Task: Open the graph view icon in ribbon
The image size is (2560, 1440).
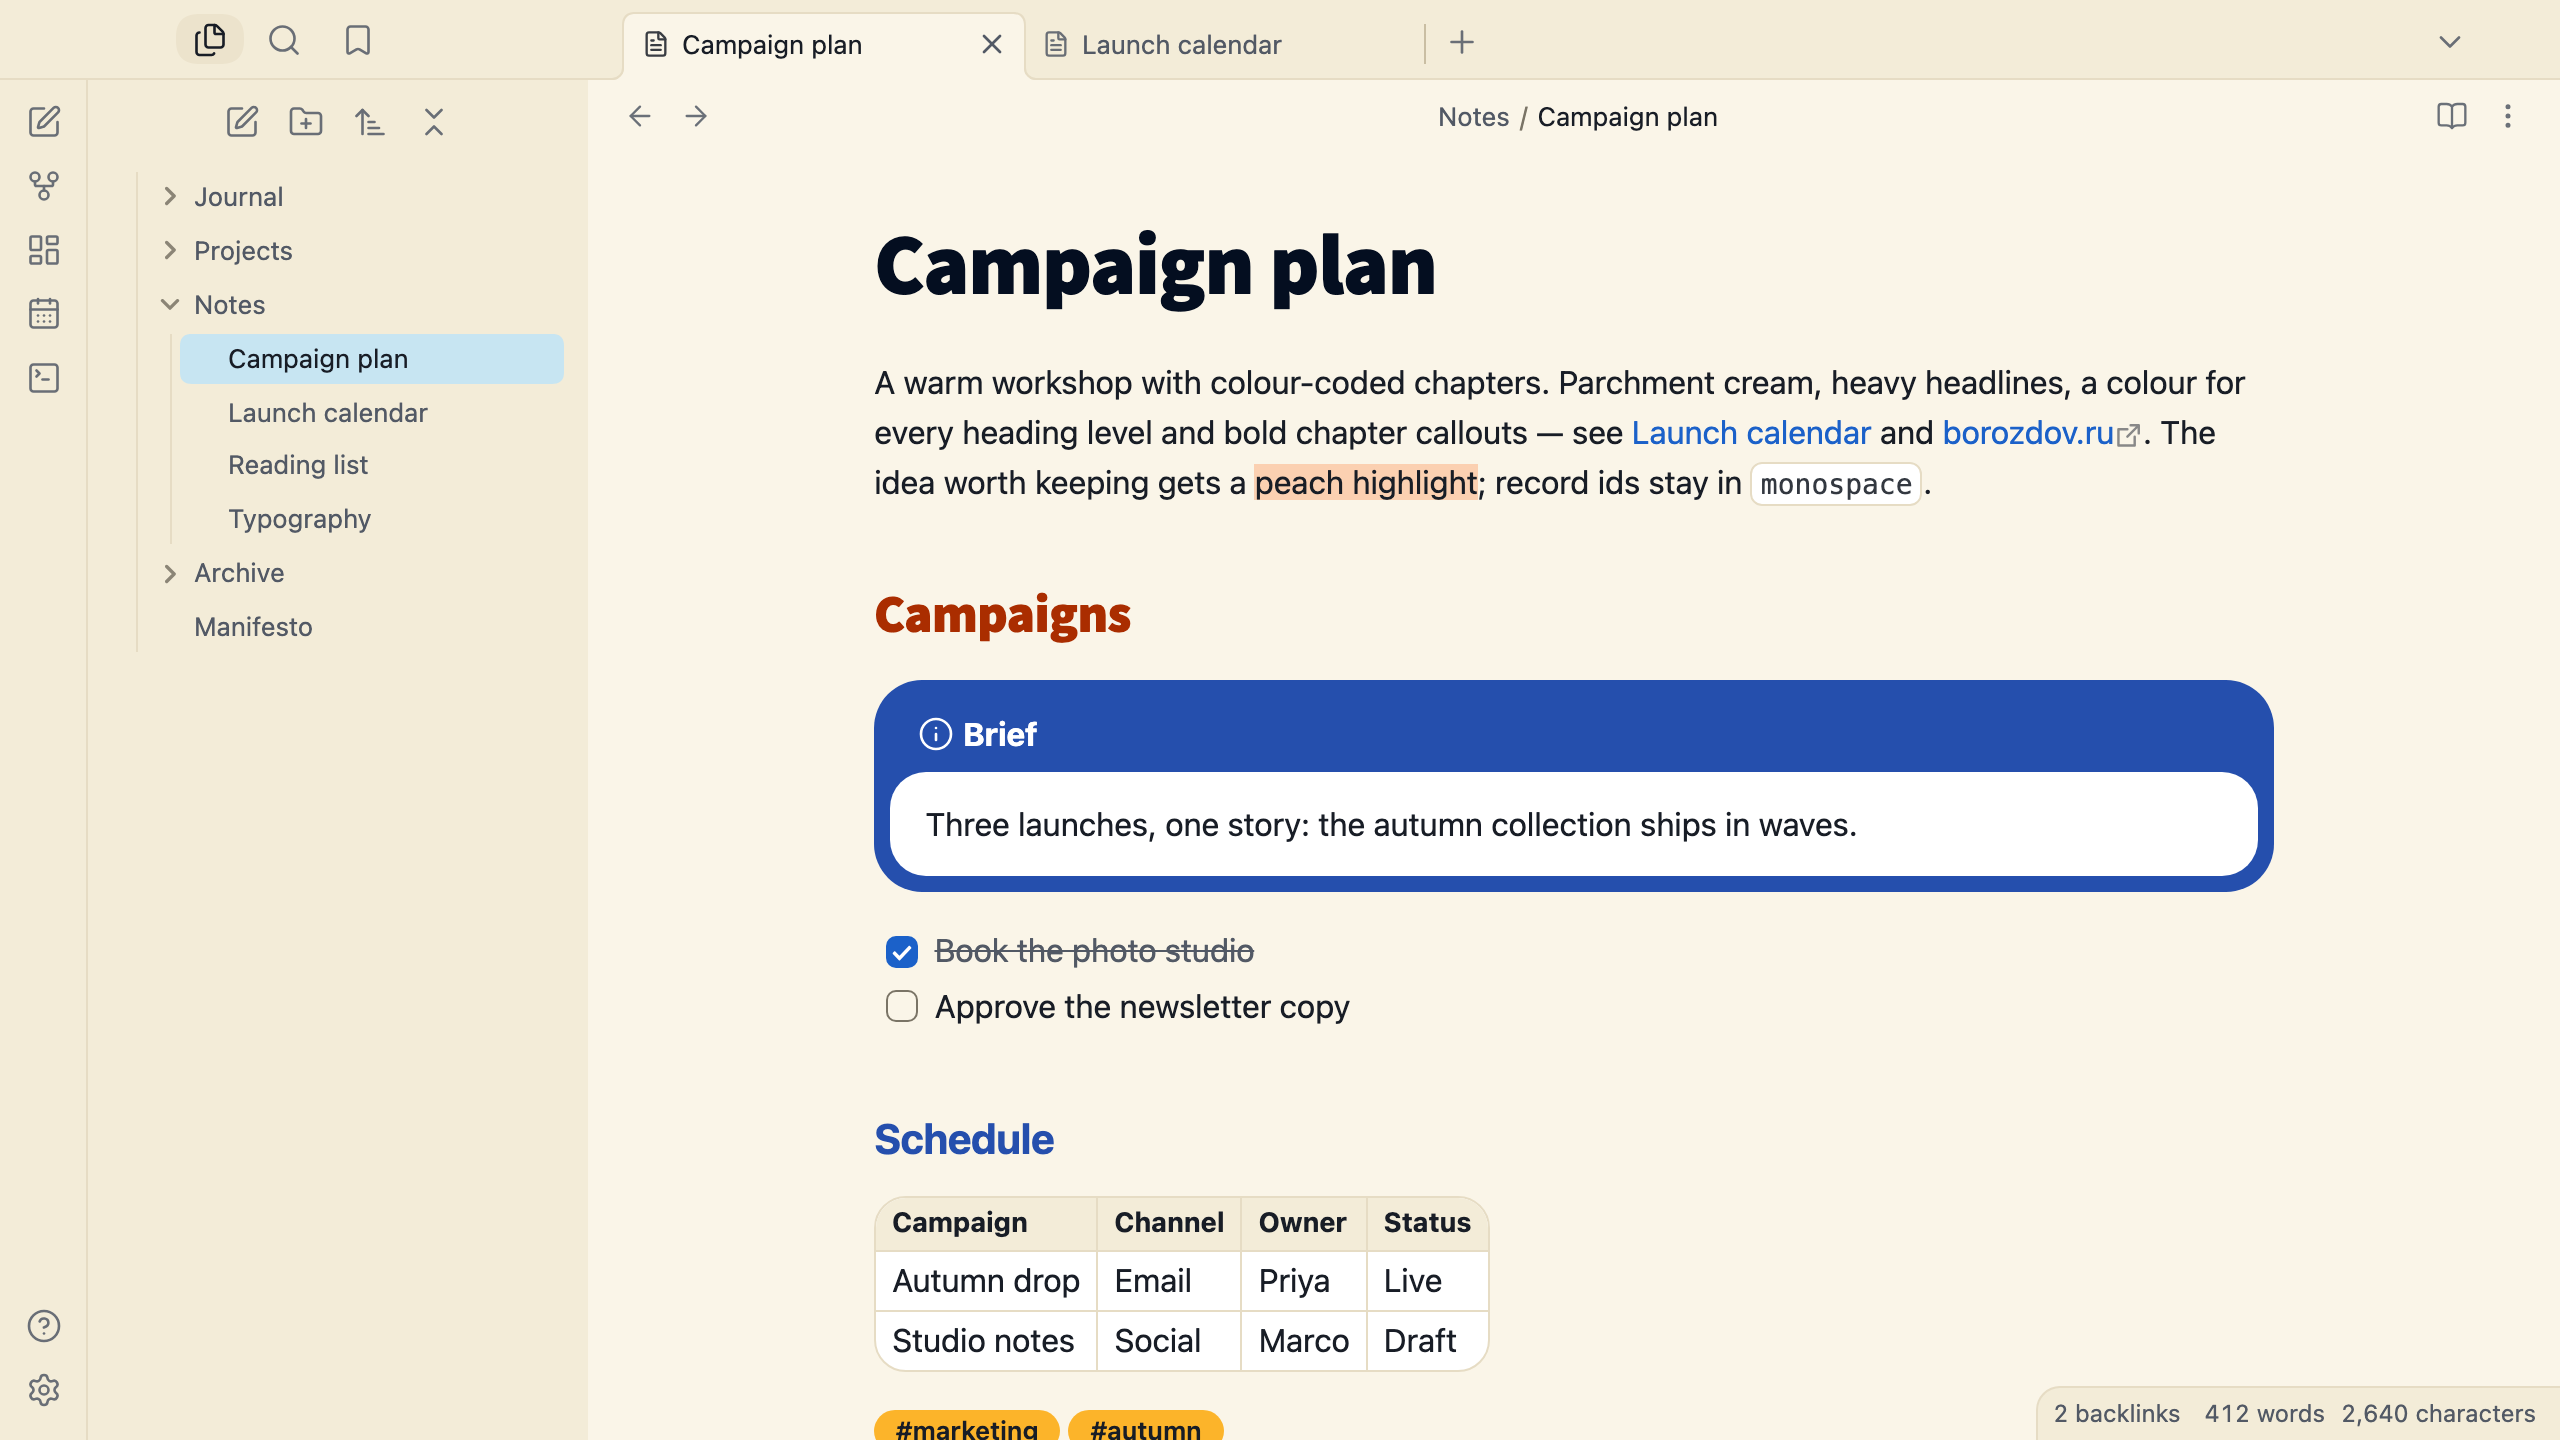Action: pos(44,186)
